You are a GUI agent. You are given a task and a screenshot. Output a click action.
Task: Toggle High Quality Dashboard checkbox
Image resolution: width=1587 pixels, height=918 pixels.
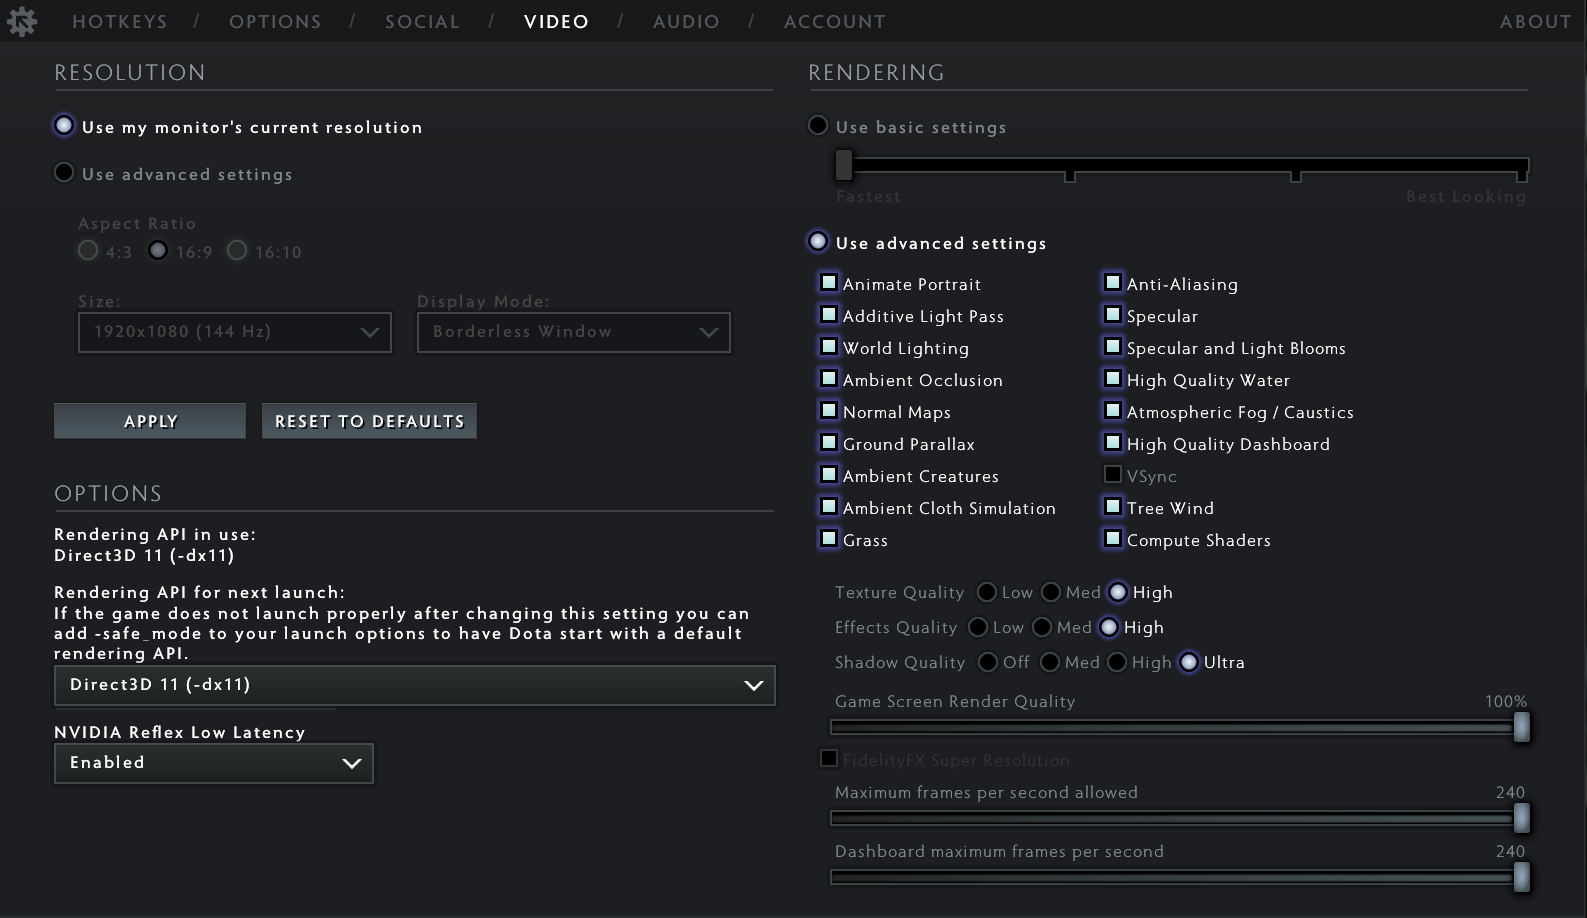(x=1113, y=443)
